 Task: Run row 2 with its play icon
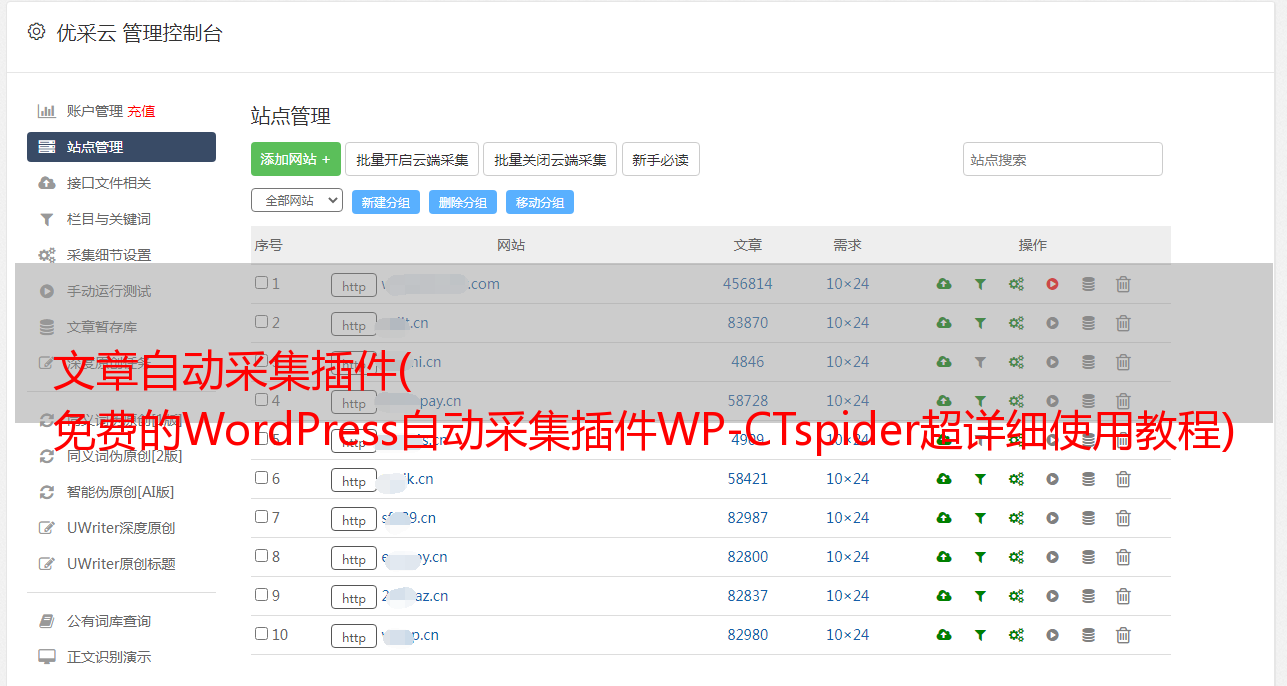pos(1052,323)
